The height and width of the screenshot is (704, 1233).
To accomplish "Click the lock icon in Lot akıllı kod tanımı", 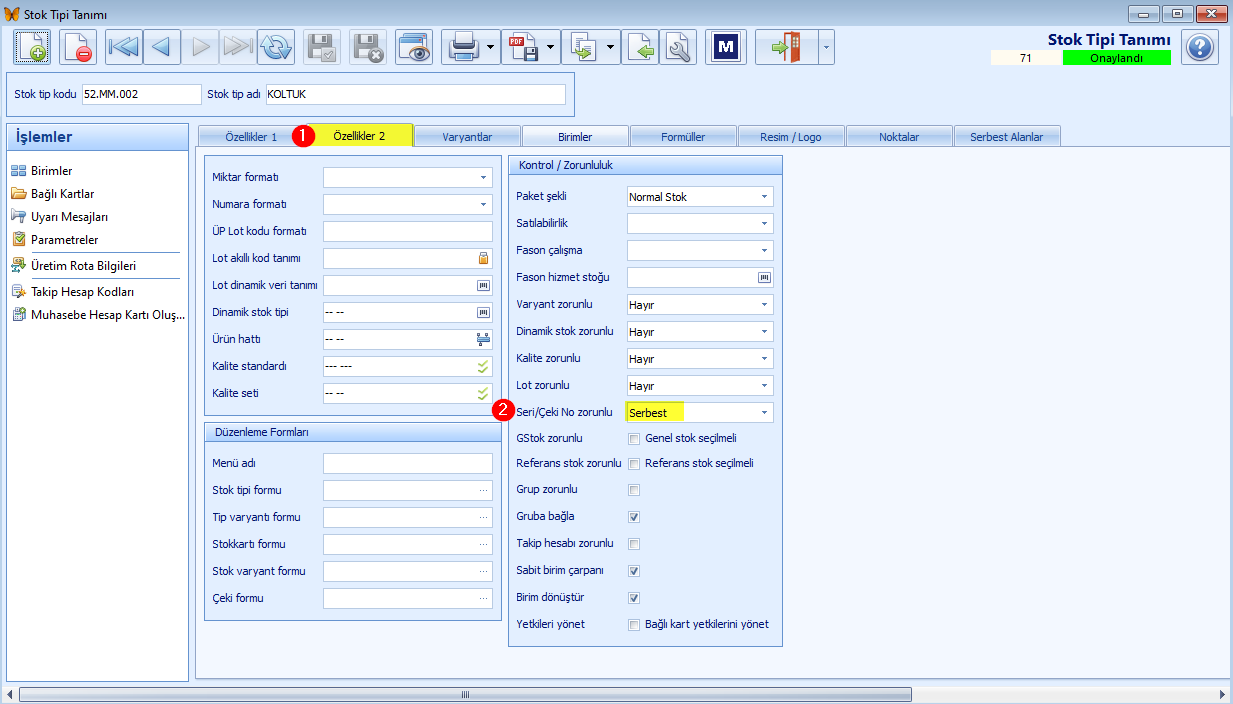I will pos(483,258).
